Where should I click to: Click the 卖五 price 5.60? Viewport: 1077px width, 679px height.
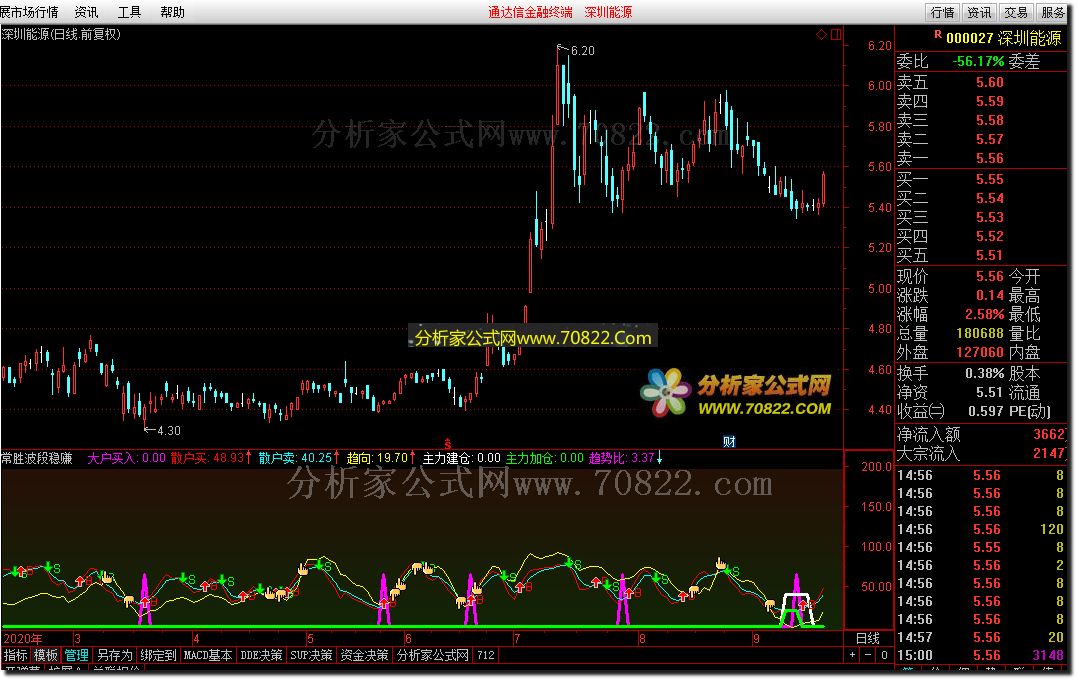click(x=990, y=82)
